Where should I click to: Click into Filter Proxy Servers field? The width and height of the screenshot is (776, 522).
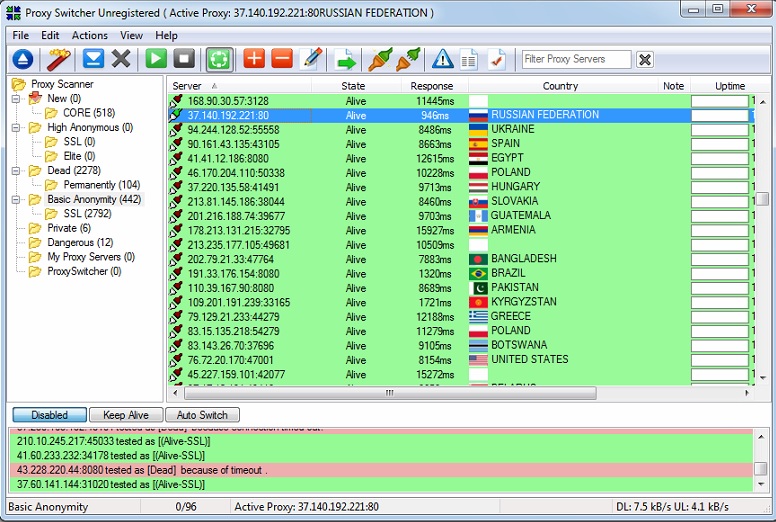(x=577, y=59)
